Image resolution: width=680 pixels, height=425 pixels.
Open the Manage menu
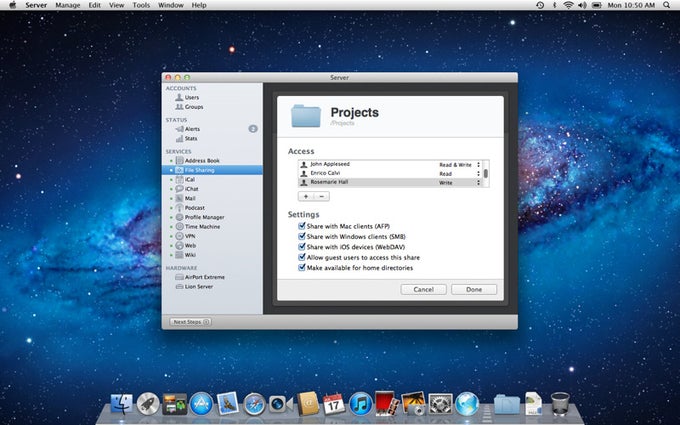(x=68, y=5)
